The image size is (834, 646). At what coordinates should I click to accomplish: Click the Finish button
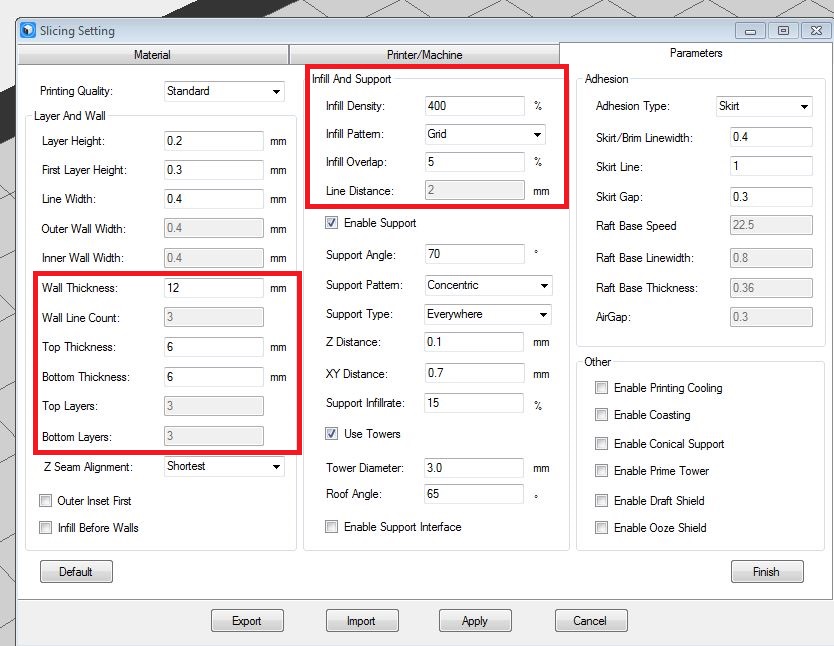(x=766, y=572)
